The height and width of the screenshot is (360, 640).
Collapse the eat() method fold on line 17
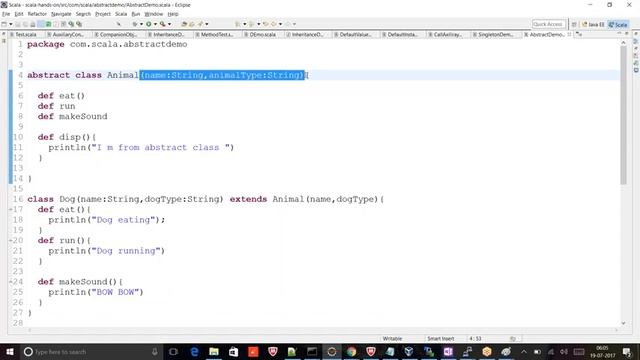point(11,209)
